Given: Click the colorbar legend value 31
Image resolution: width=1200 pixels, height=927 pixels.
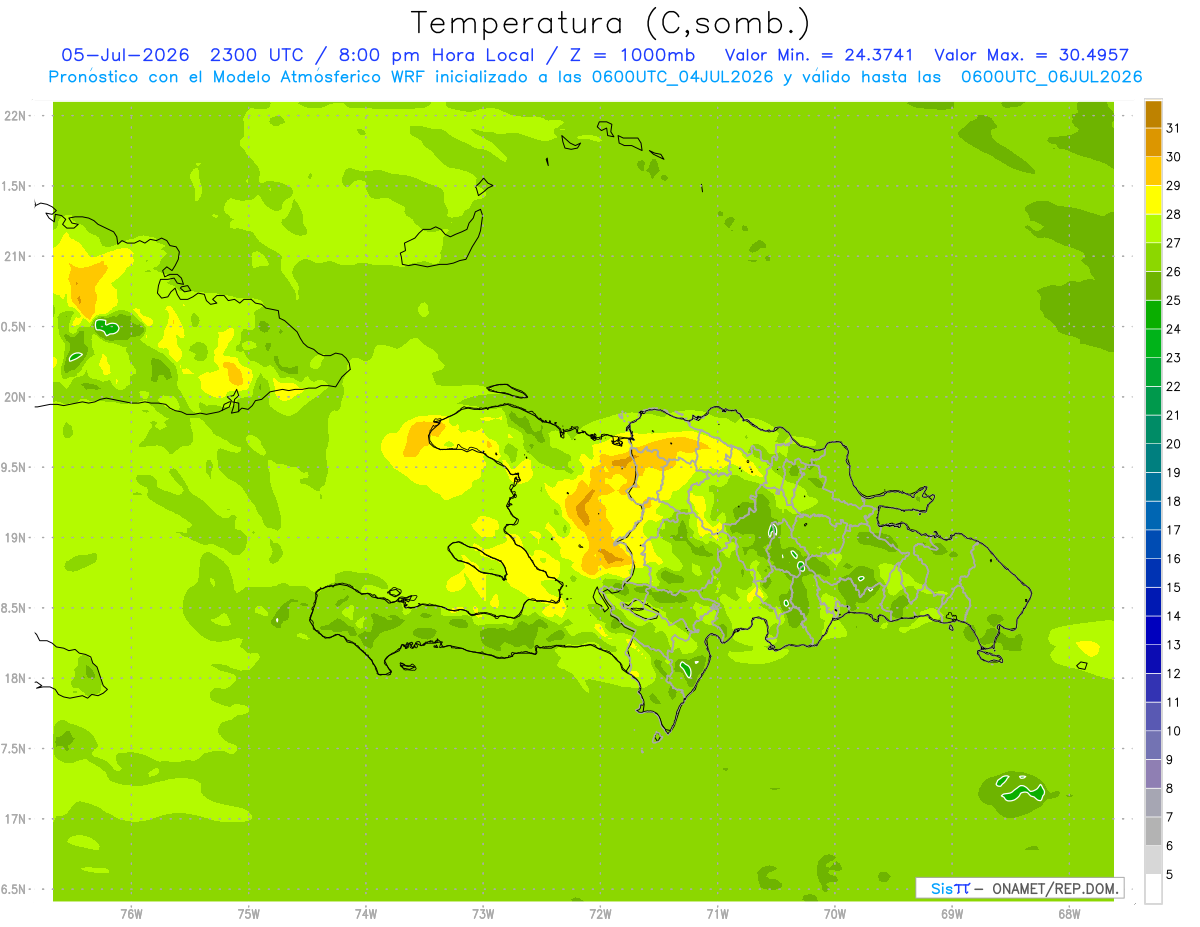Looking at the screenshot, I should 1174,127.
